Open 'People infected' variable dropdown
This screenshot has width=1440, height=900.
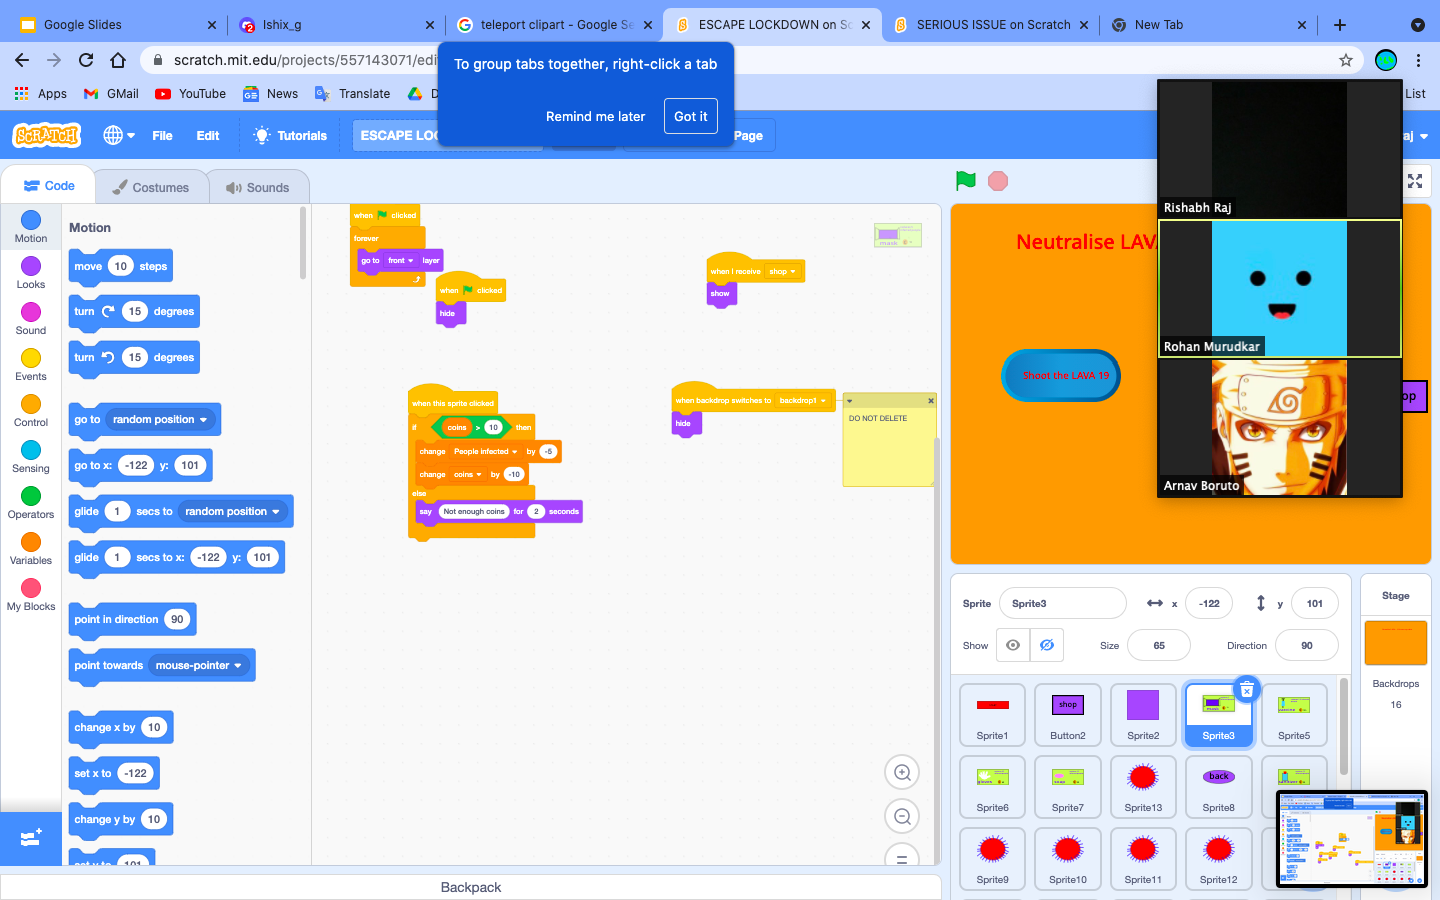click(x=486, y=451)
